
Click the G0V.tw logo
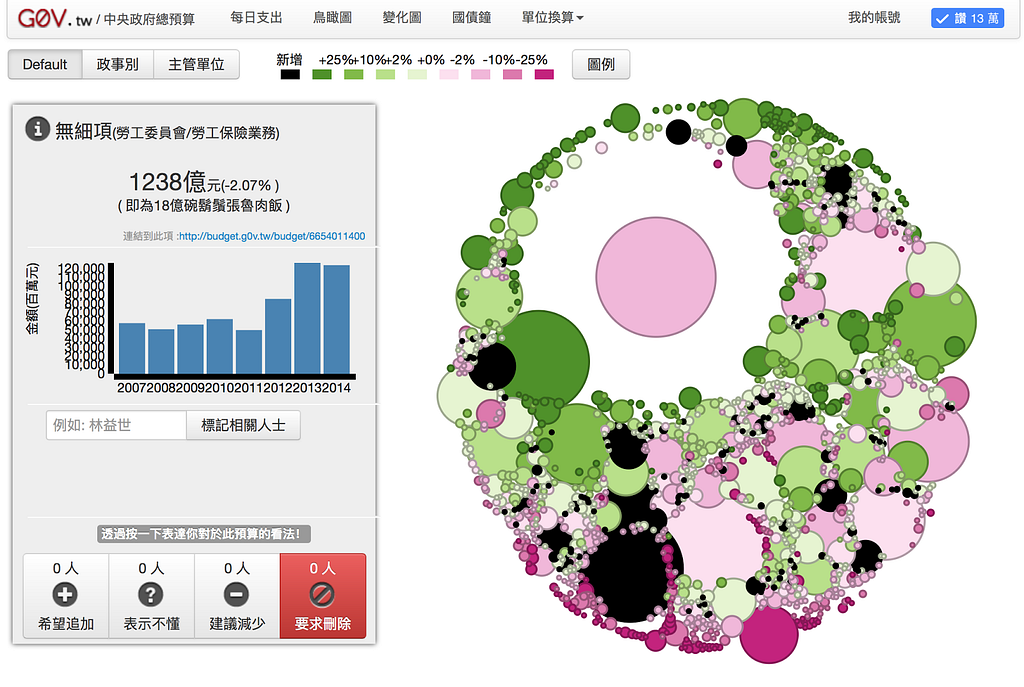pos(55,18)
